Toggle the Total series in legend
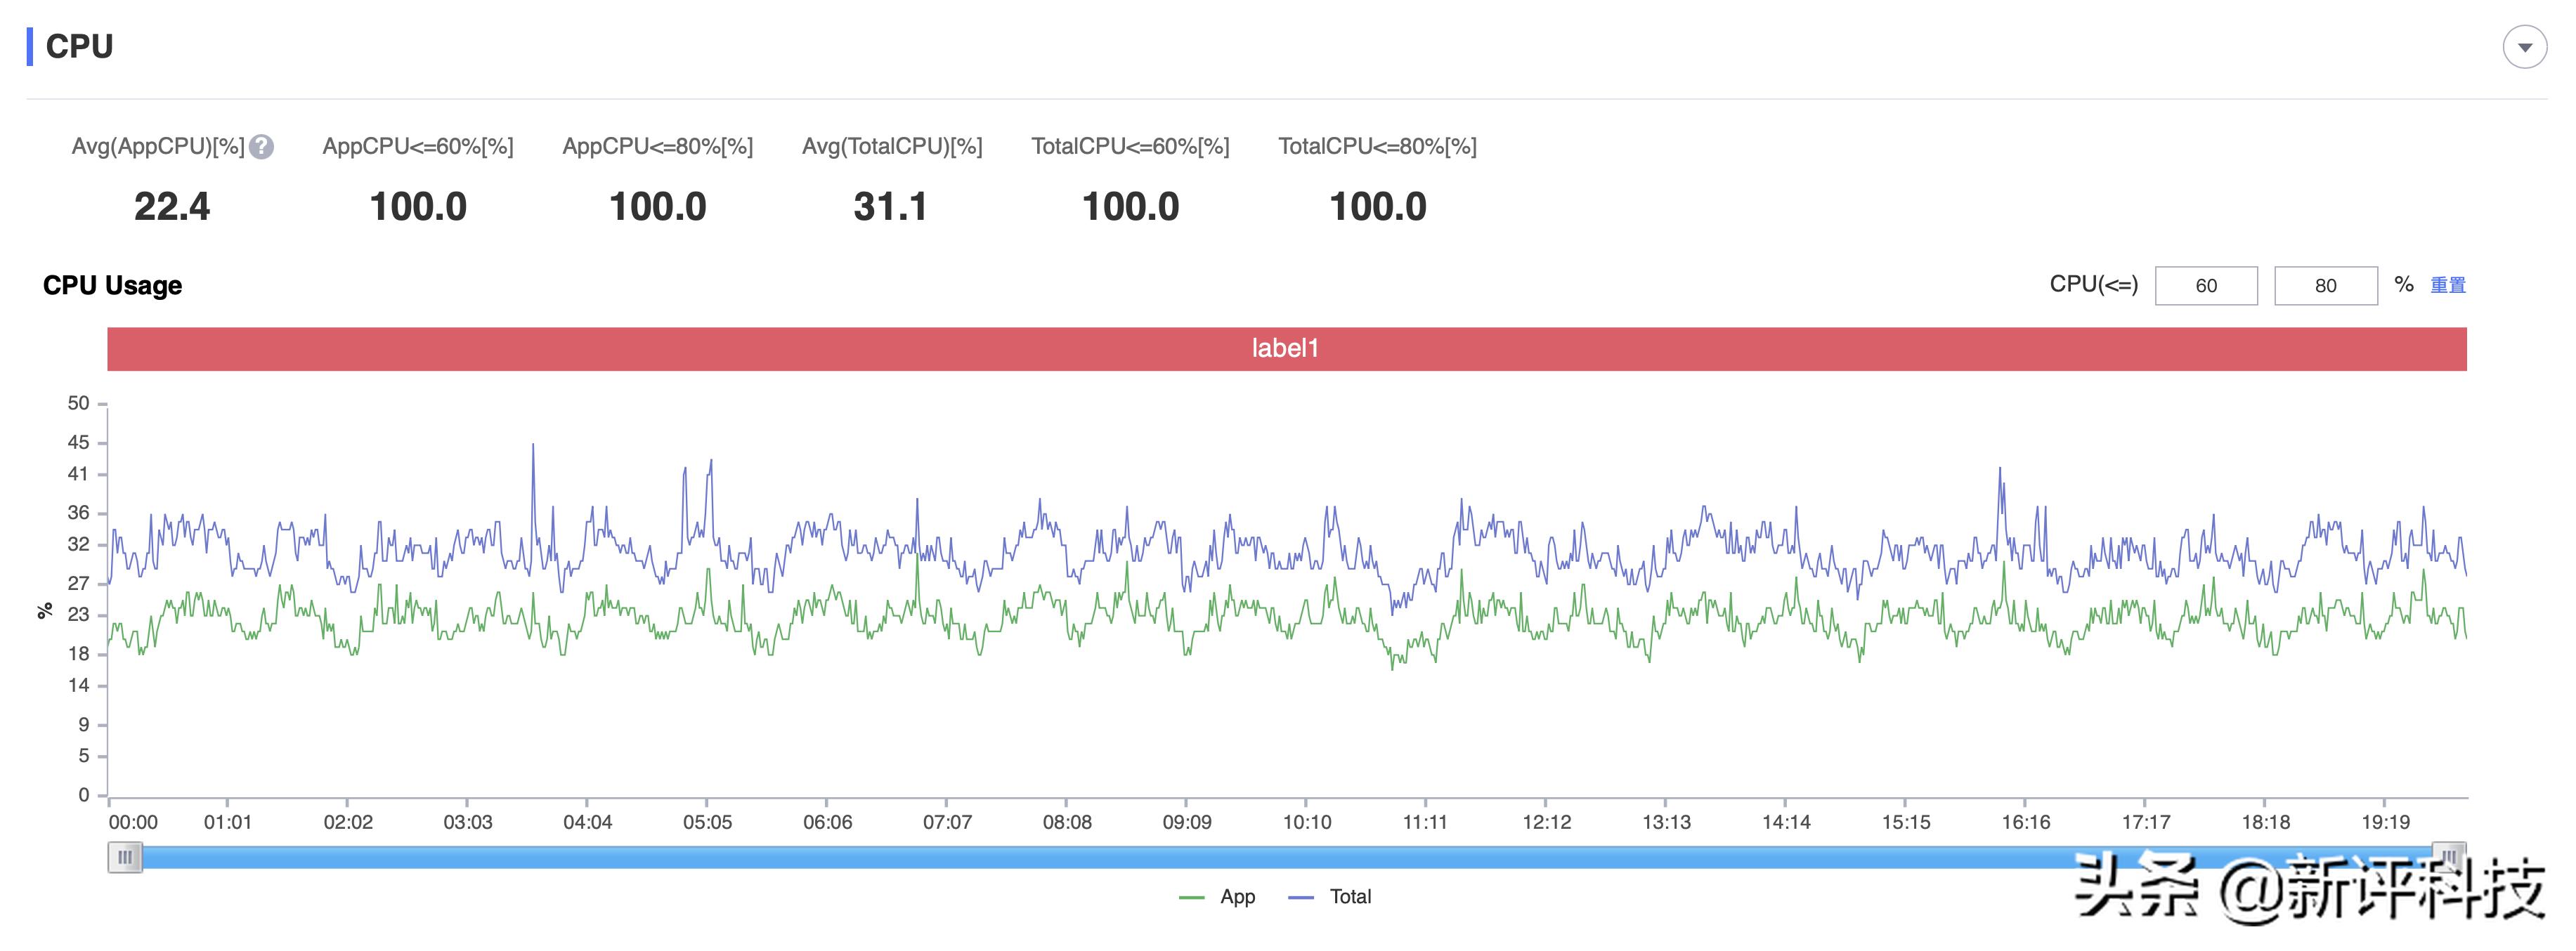 click(x=1349, y=897)
